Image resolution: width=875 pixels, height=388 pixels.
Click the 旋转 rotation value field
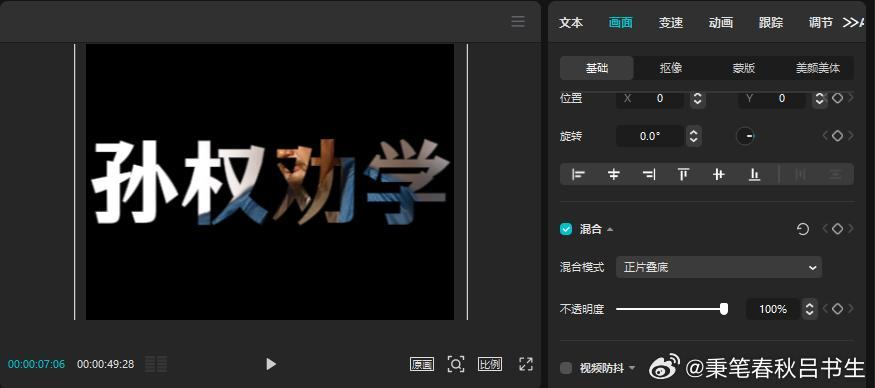pos(650,136)
